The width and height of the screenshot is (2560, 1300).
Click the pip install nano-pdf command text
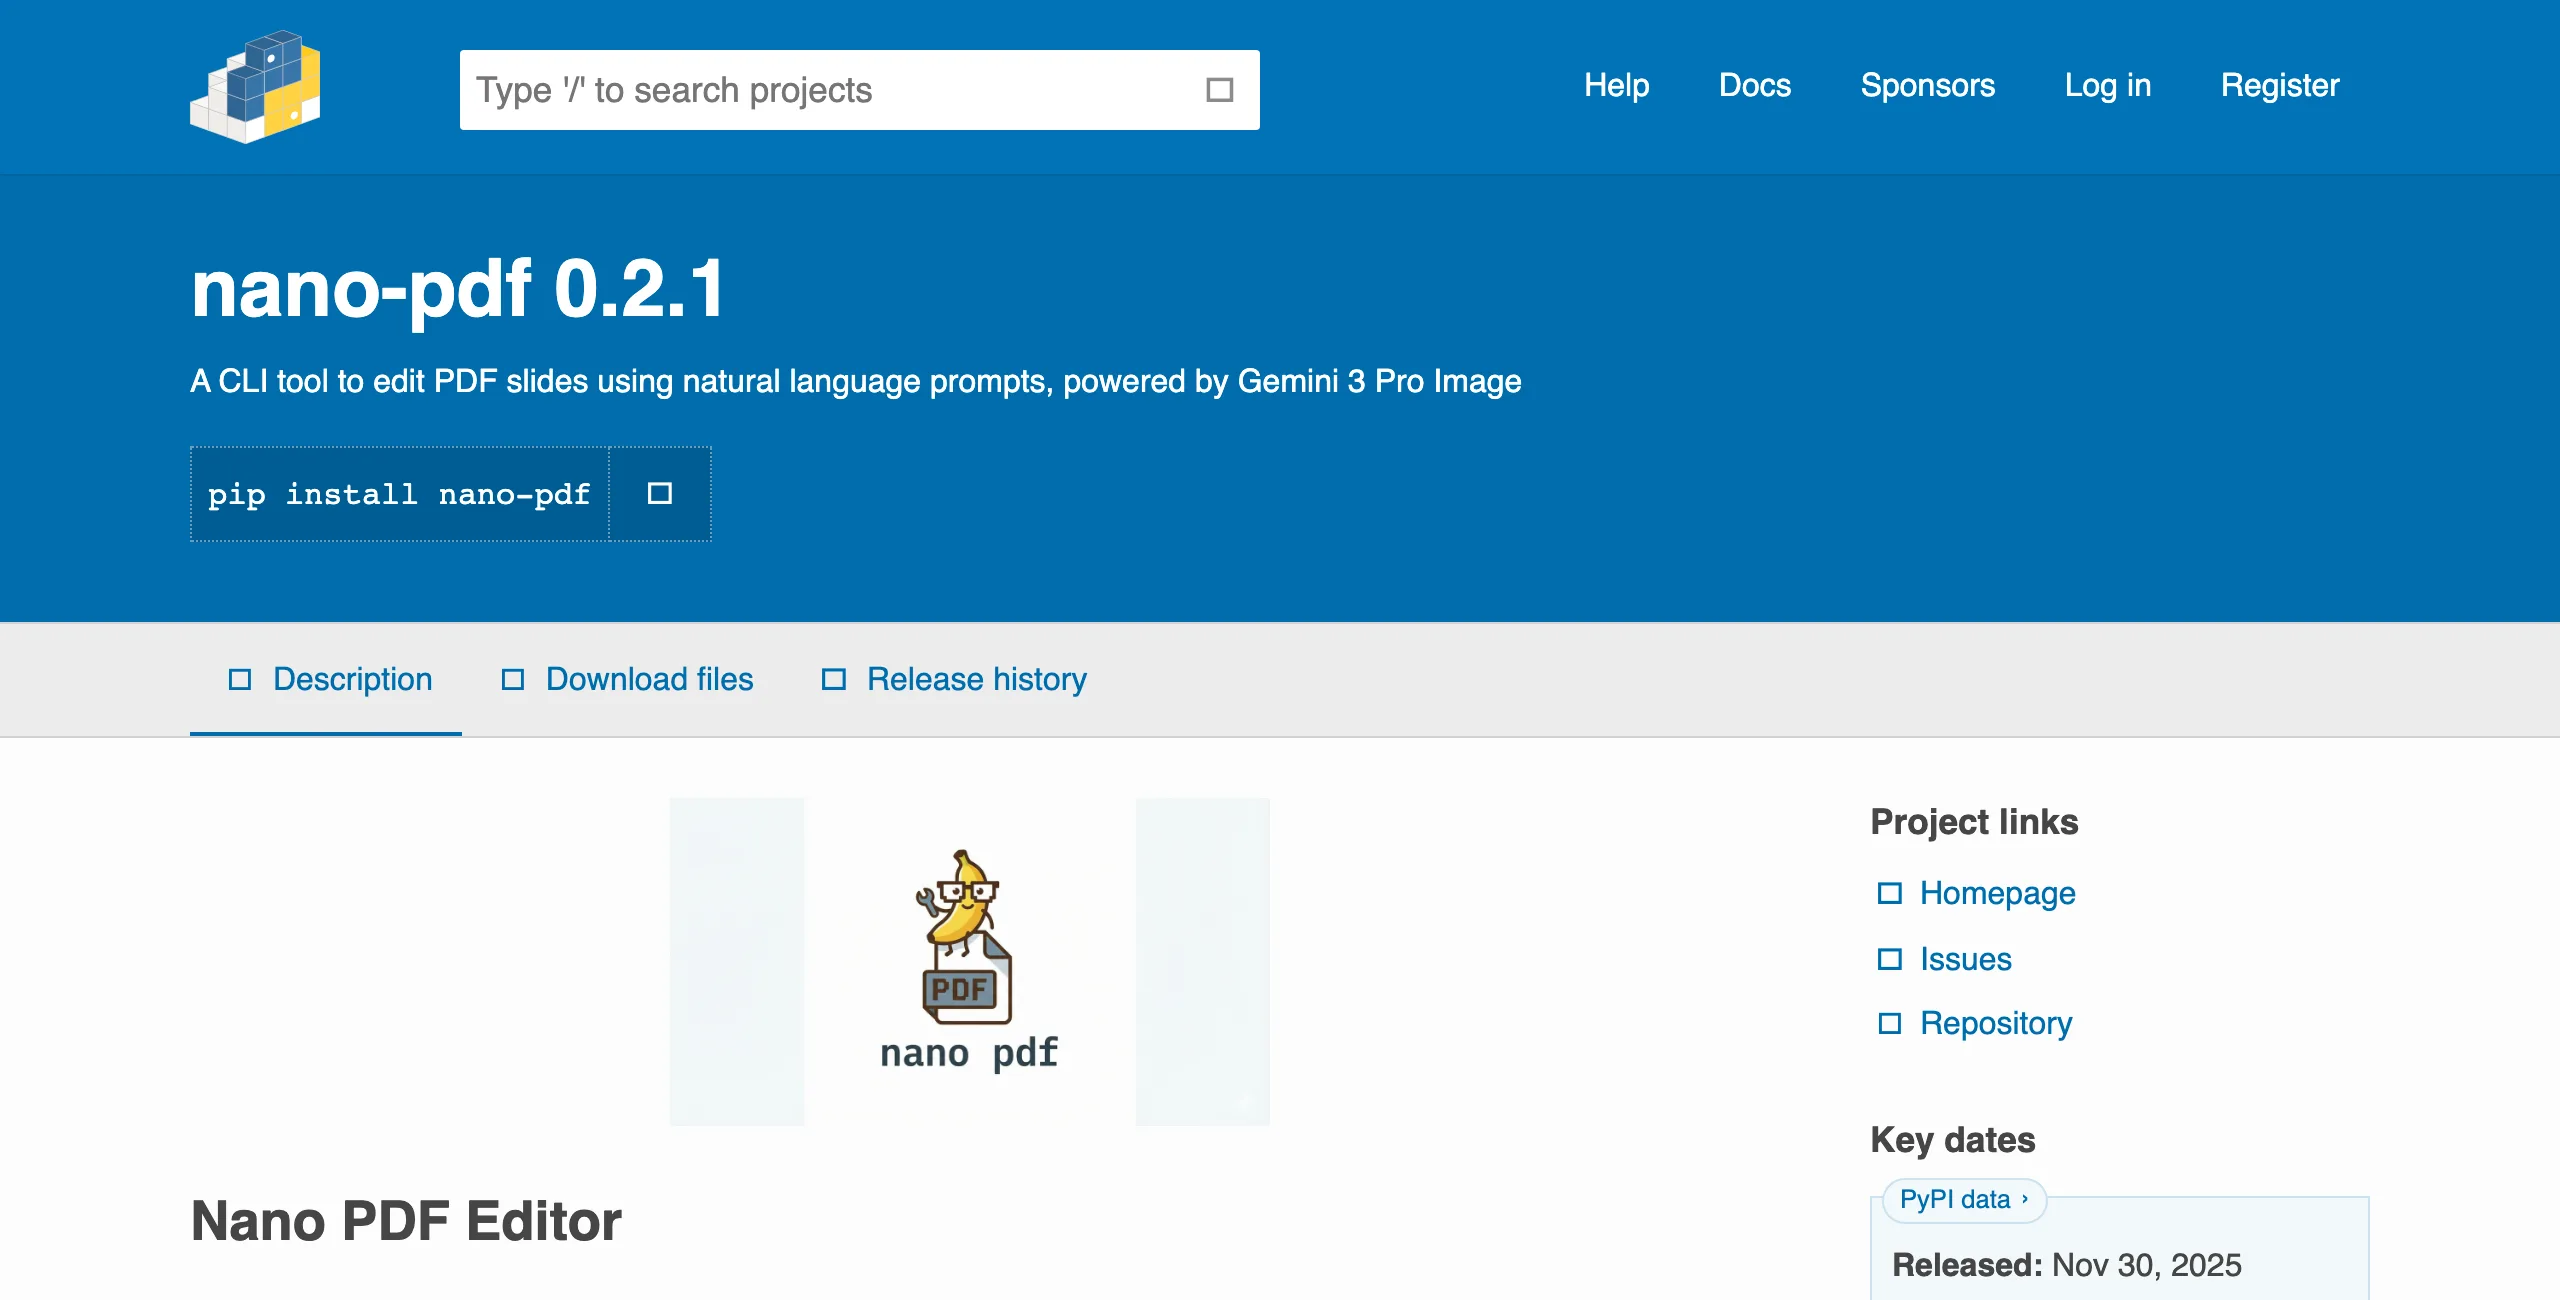pyautogui.click(x=399, y=494)
